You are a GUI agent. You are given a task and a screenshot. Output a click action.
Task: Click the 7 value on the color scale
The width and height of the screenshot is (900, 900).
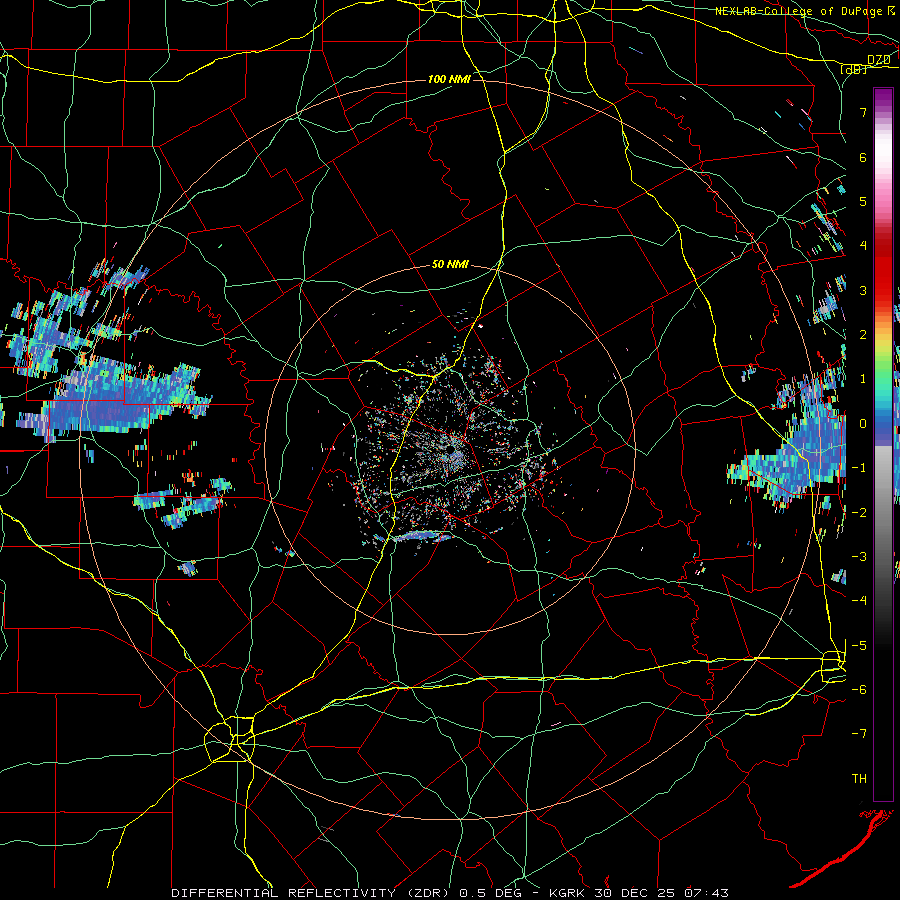[x=863, y=112]
